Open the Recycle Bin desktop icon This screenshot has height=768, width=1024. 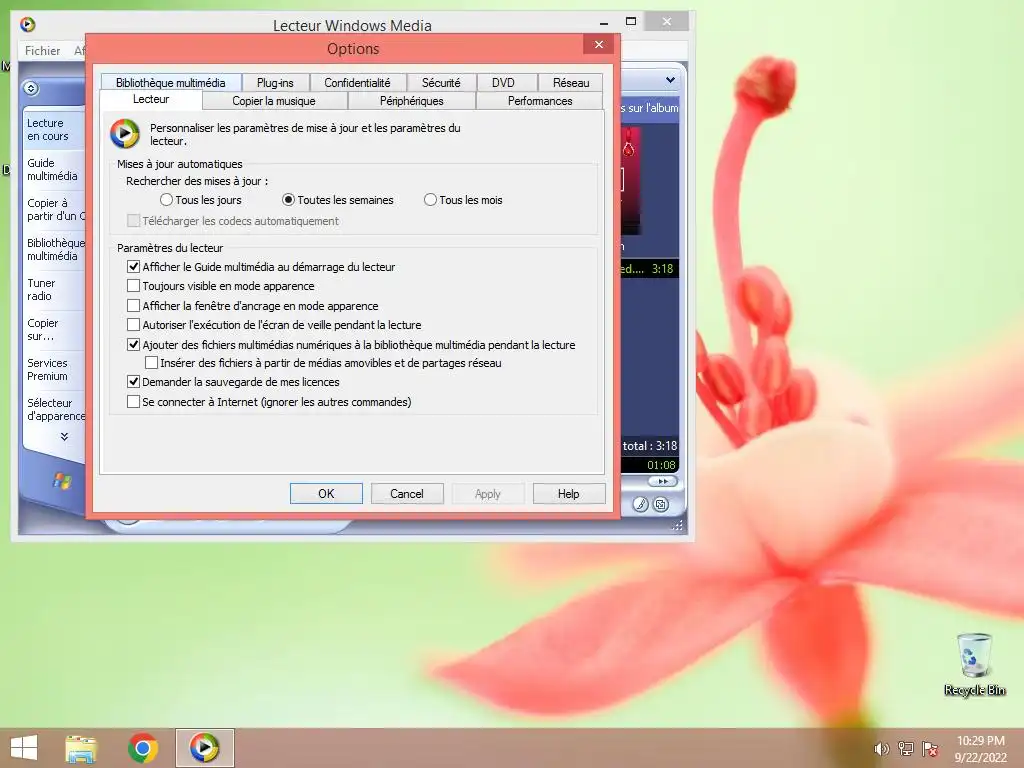tap(974, 664)
